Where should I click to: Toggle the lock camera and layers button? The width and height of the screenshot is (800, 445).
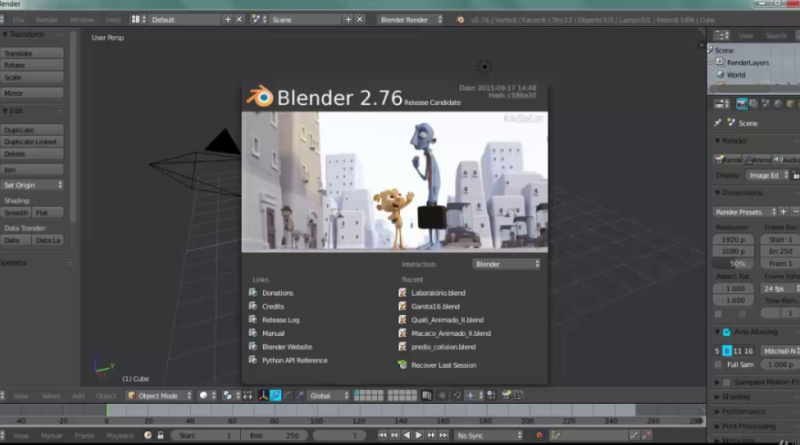[427, 395]
